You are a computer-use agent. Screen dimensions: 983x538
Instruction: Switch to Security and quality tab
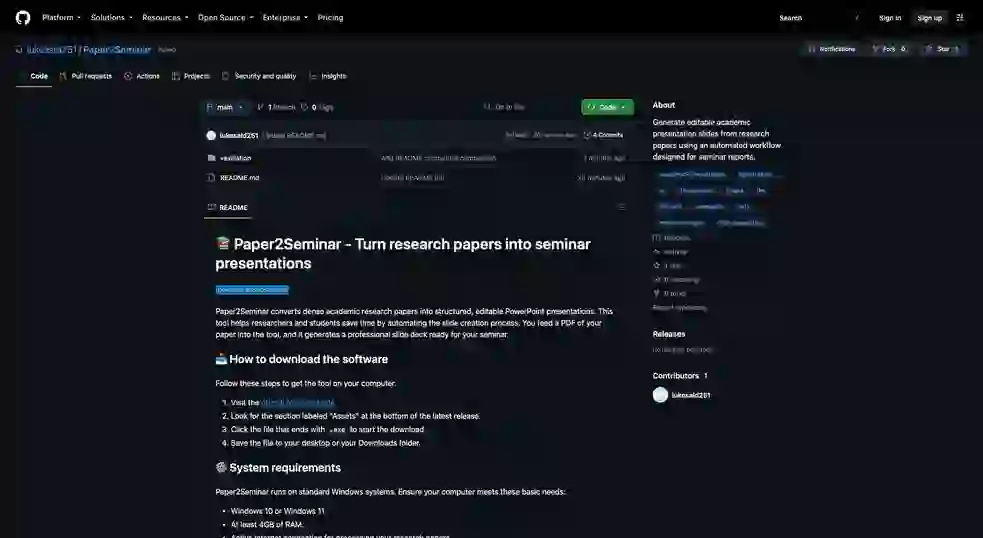(259, 76)
